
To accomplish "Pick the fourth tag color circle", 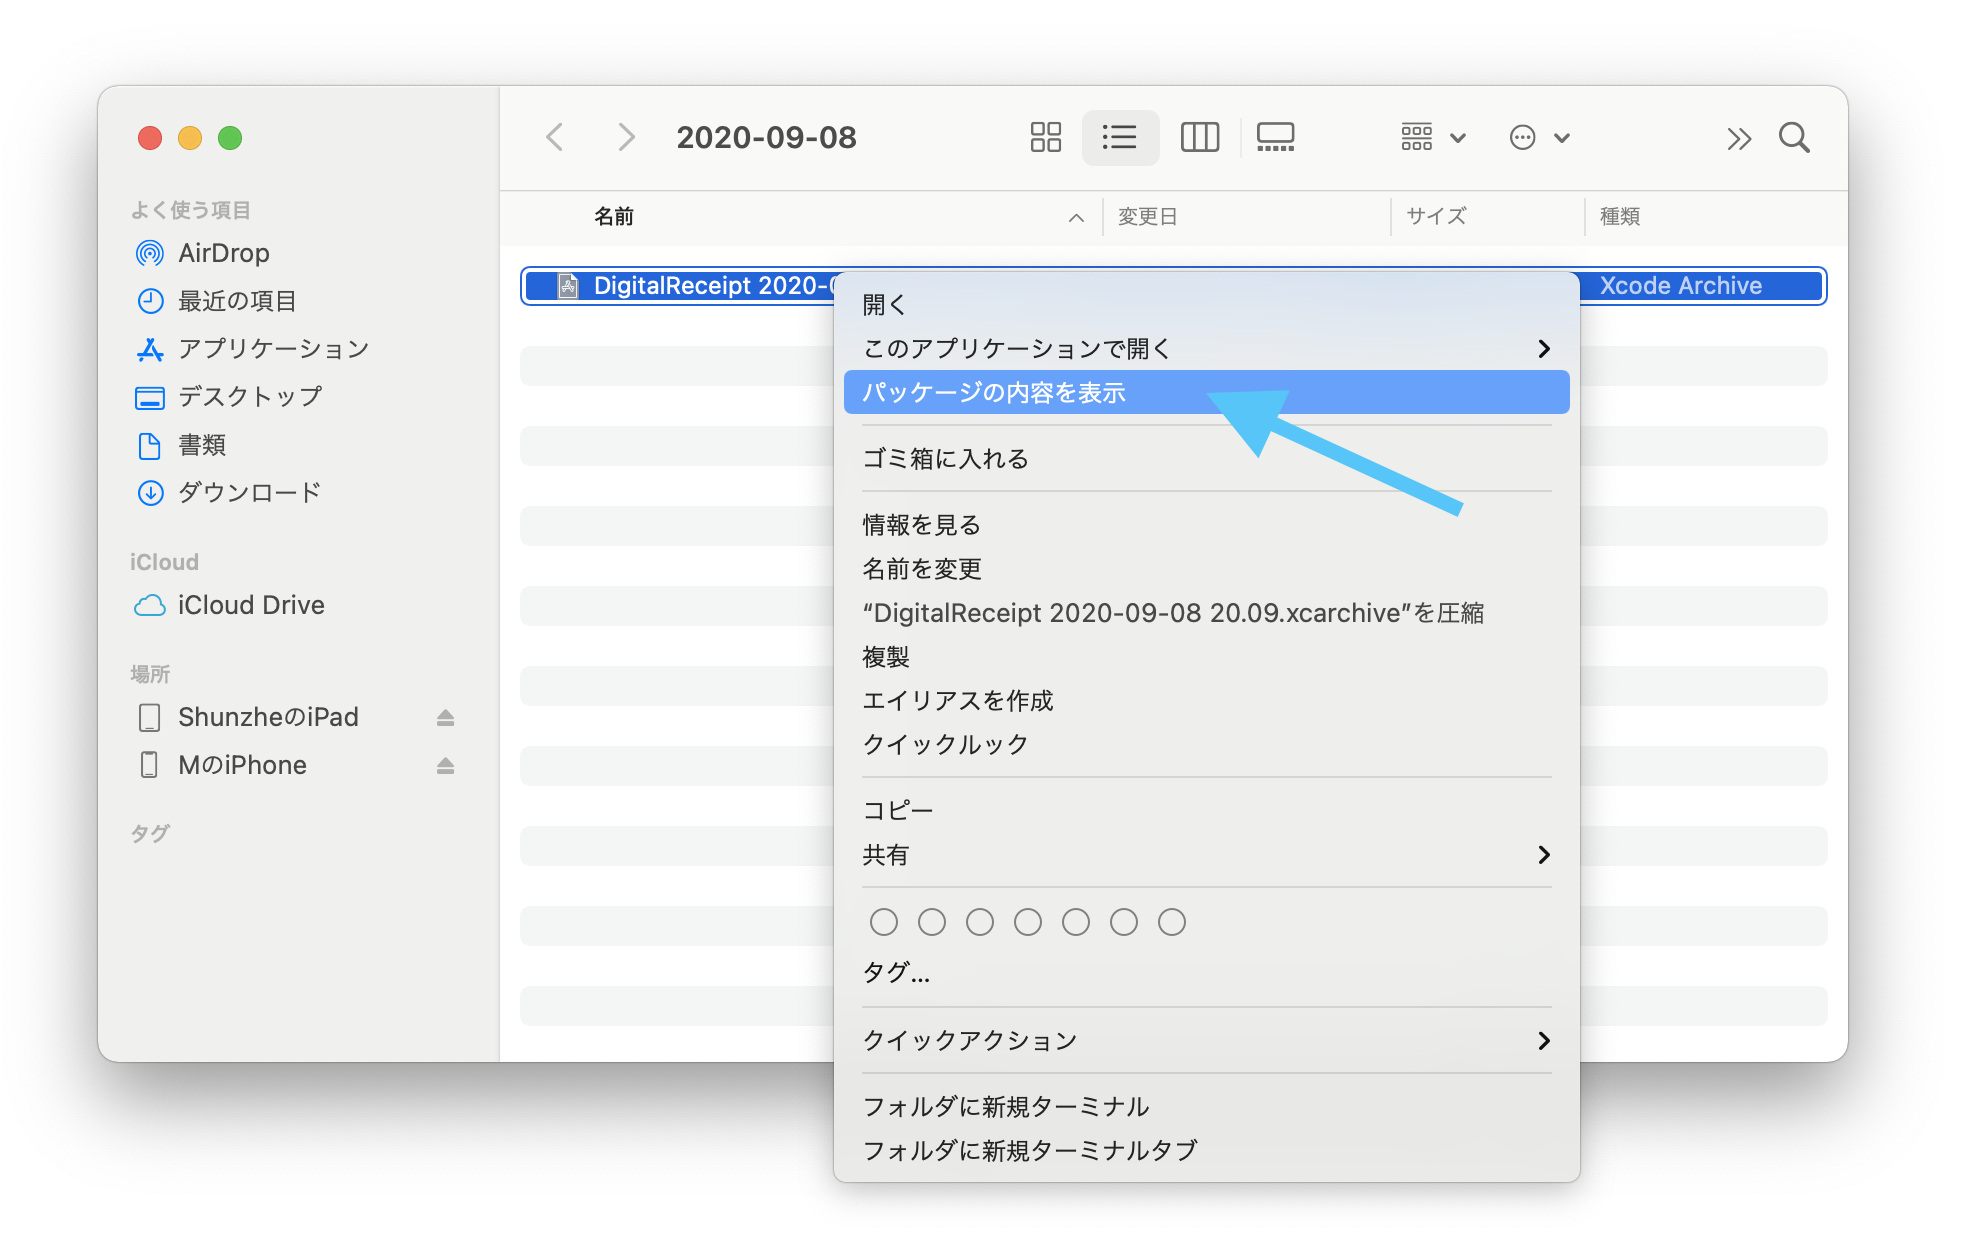I will tap(1027, 922).
